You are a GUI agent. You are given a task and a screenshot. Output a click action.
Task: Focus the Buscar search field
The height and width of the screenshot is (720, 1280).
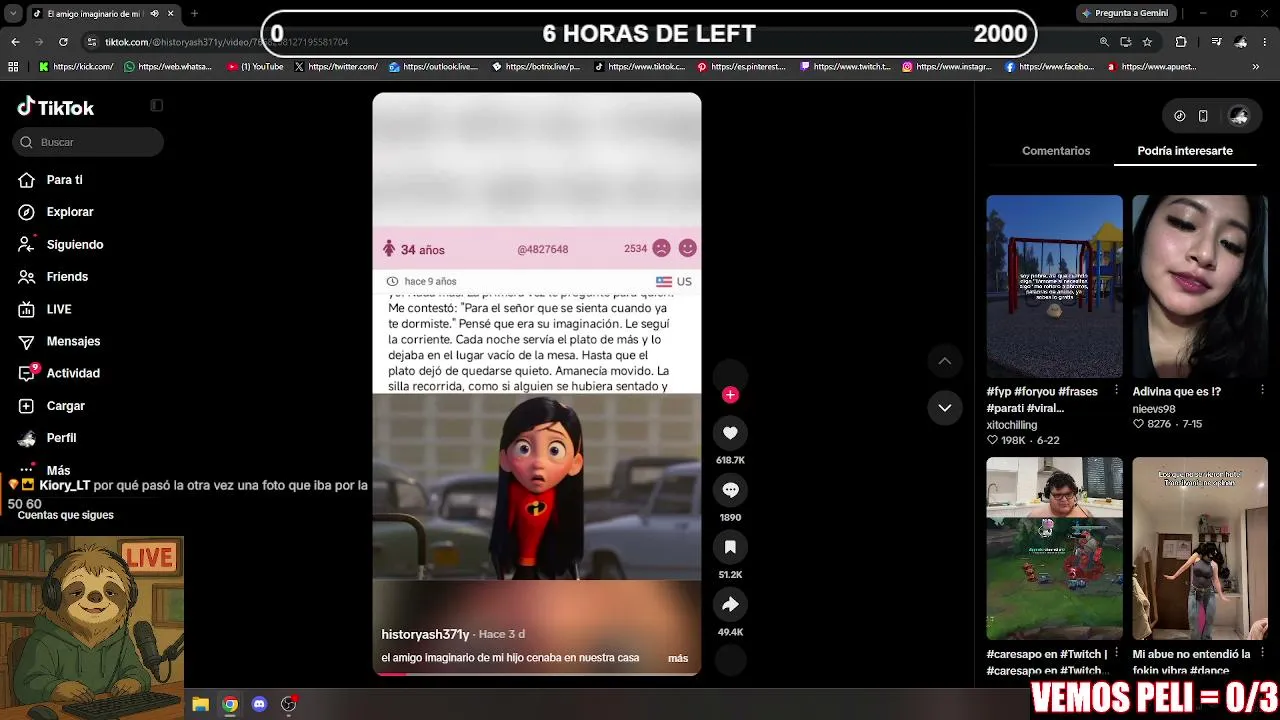88,142
